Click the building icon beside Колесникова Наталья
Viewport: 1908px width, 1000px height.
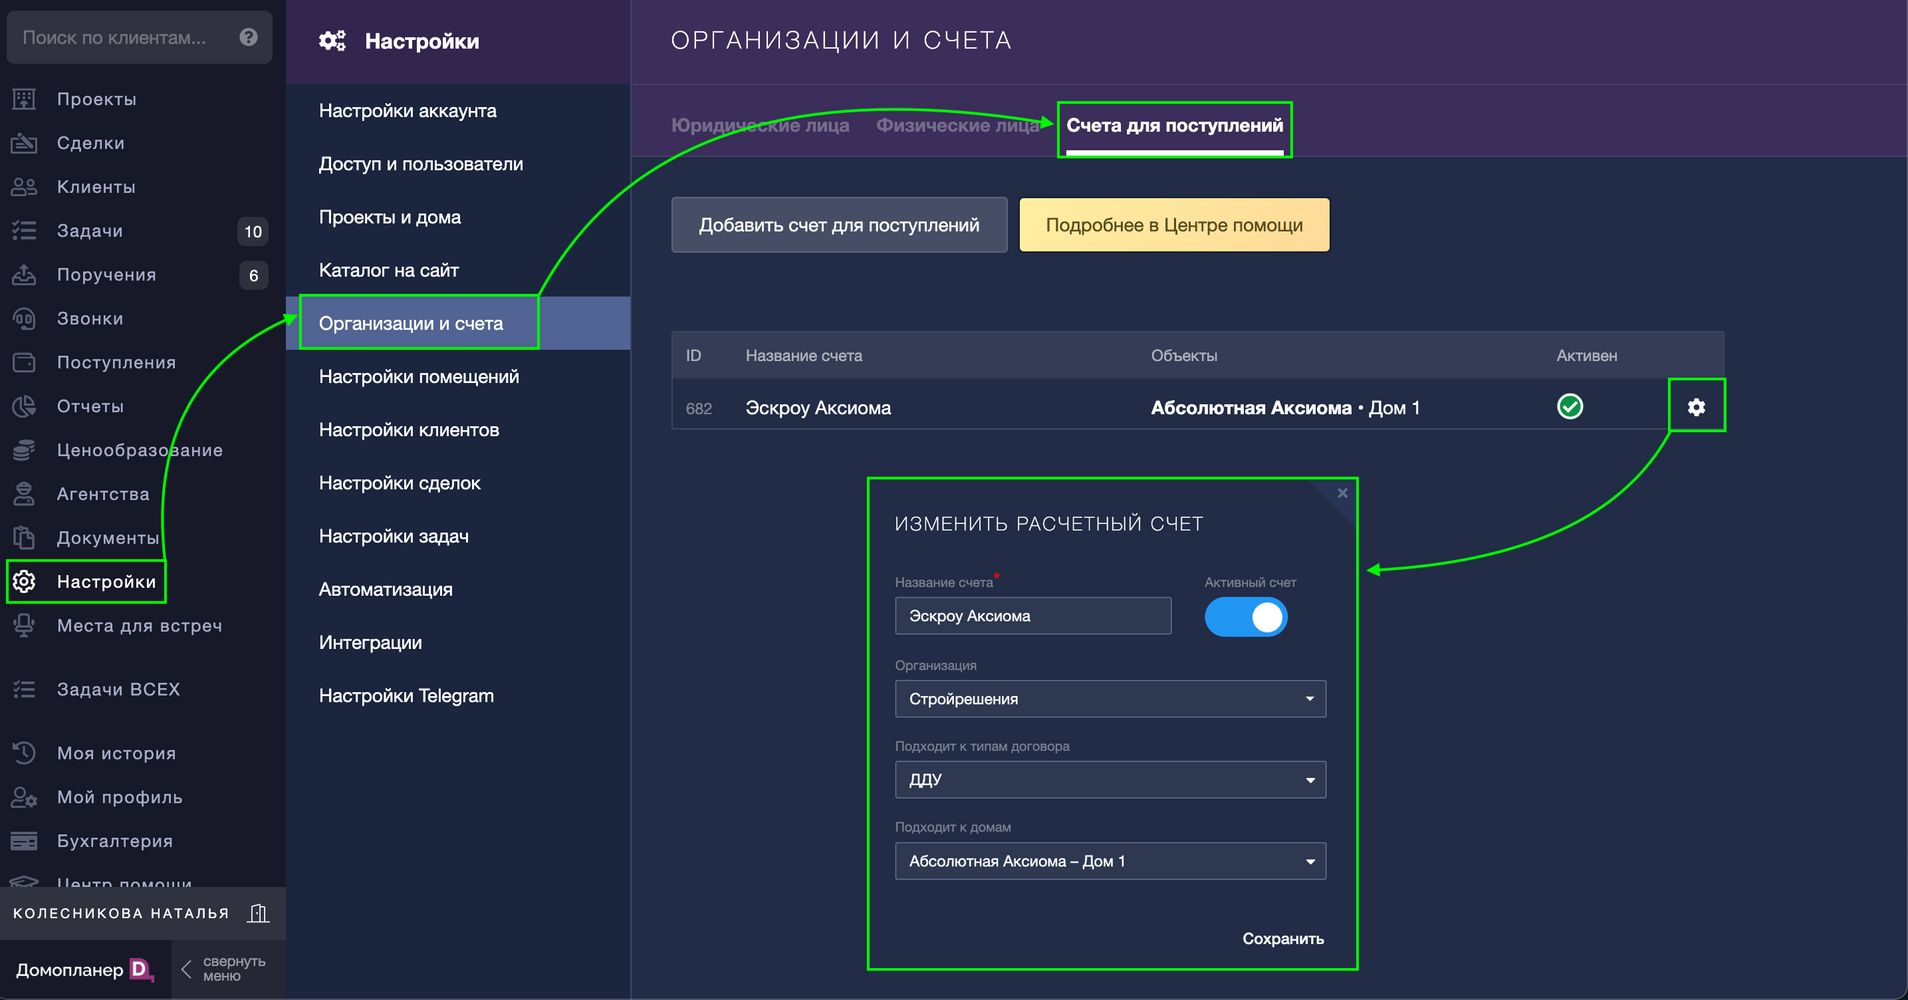point(258,913)
